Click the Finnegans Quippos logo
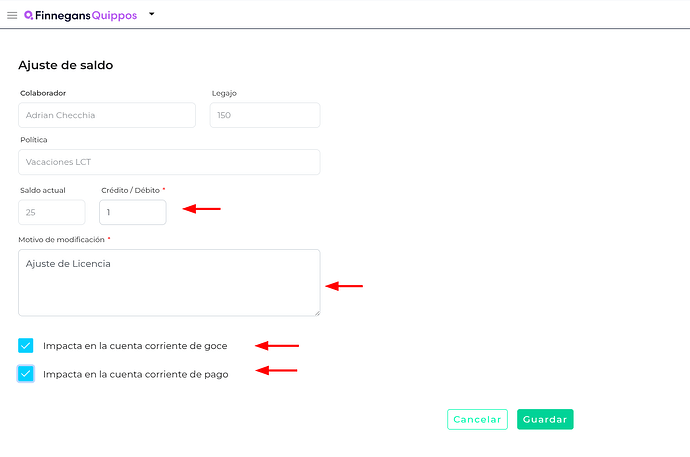 pos(79,15)
